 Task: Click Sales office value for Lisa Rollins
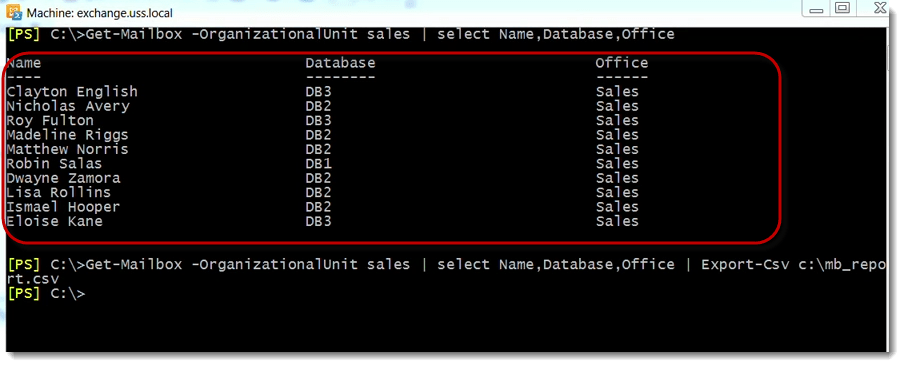[617, 192]
